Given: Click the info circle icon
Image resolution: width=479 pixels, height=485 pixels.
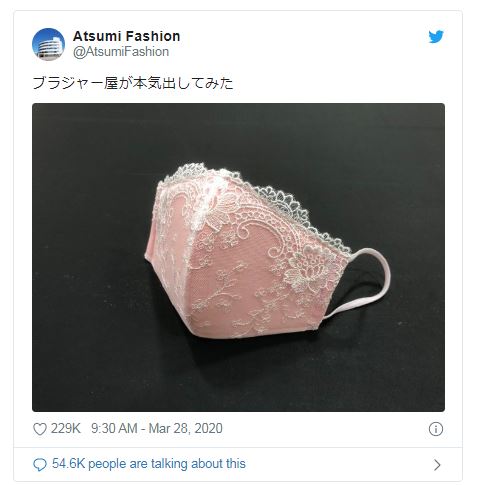Looking at the screenshot, I should 436,429.
